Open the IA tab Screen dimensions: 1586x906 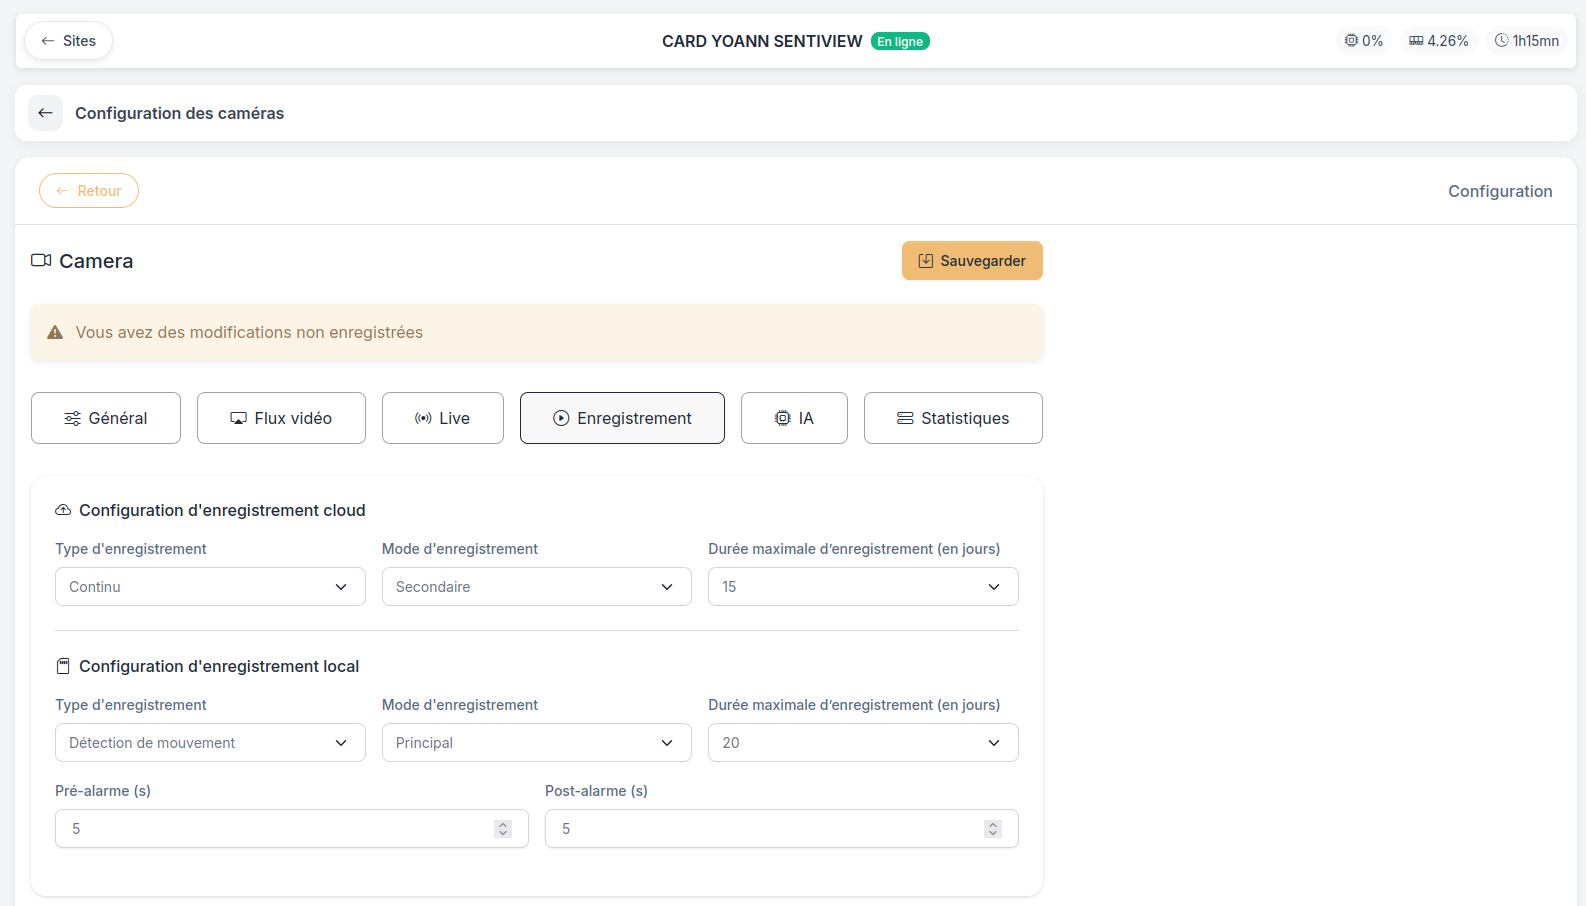(794, 418)
